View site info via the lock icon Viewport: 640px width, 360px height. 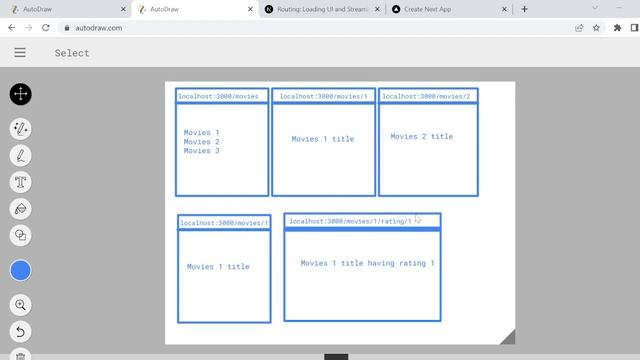point(67,28)
